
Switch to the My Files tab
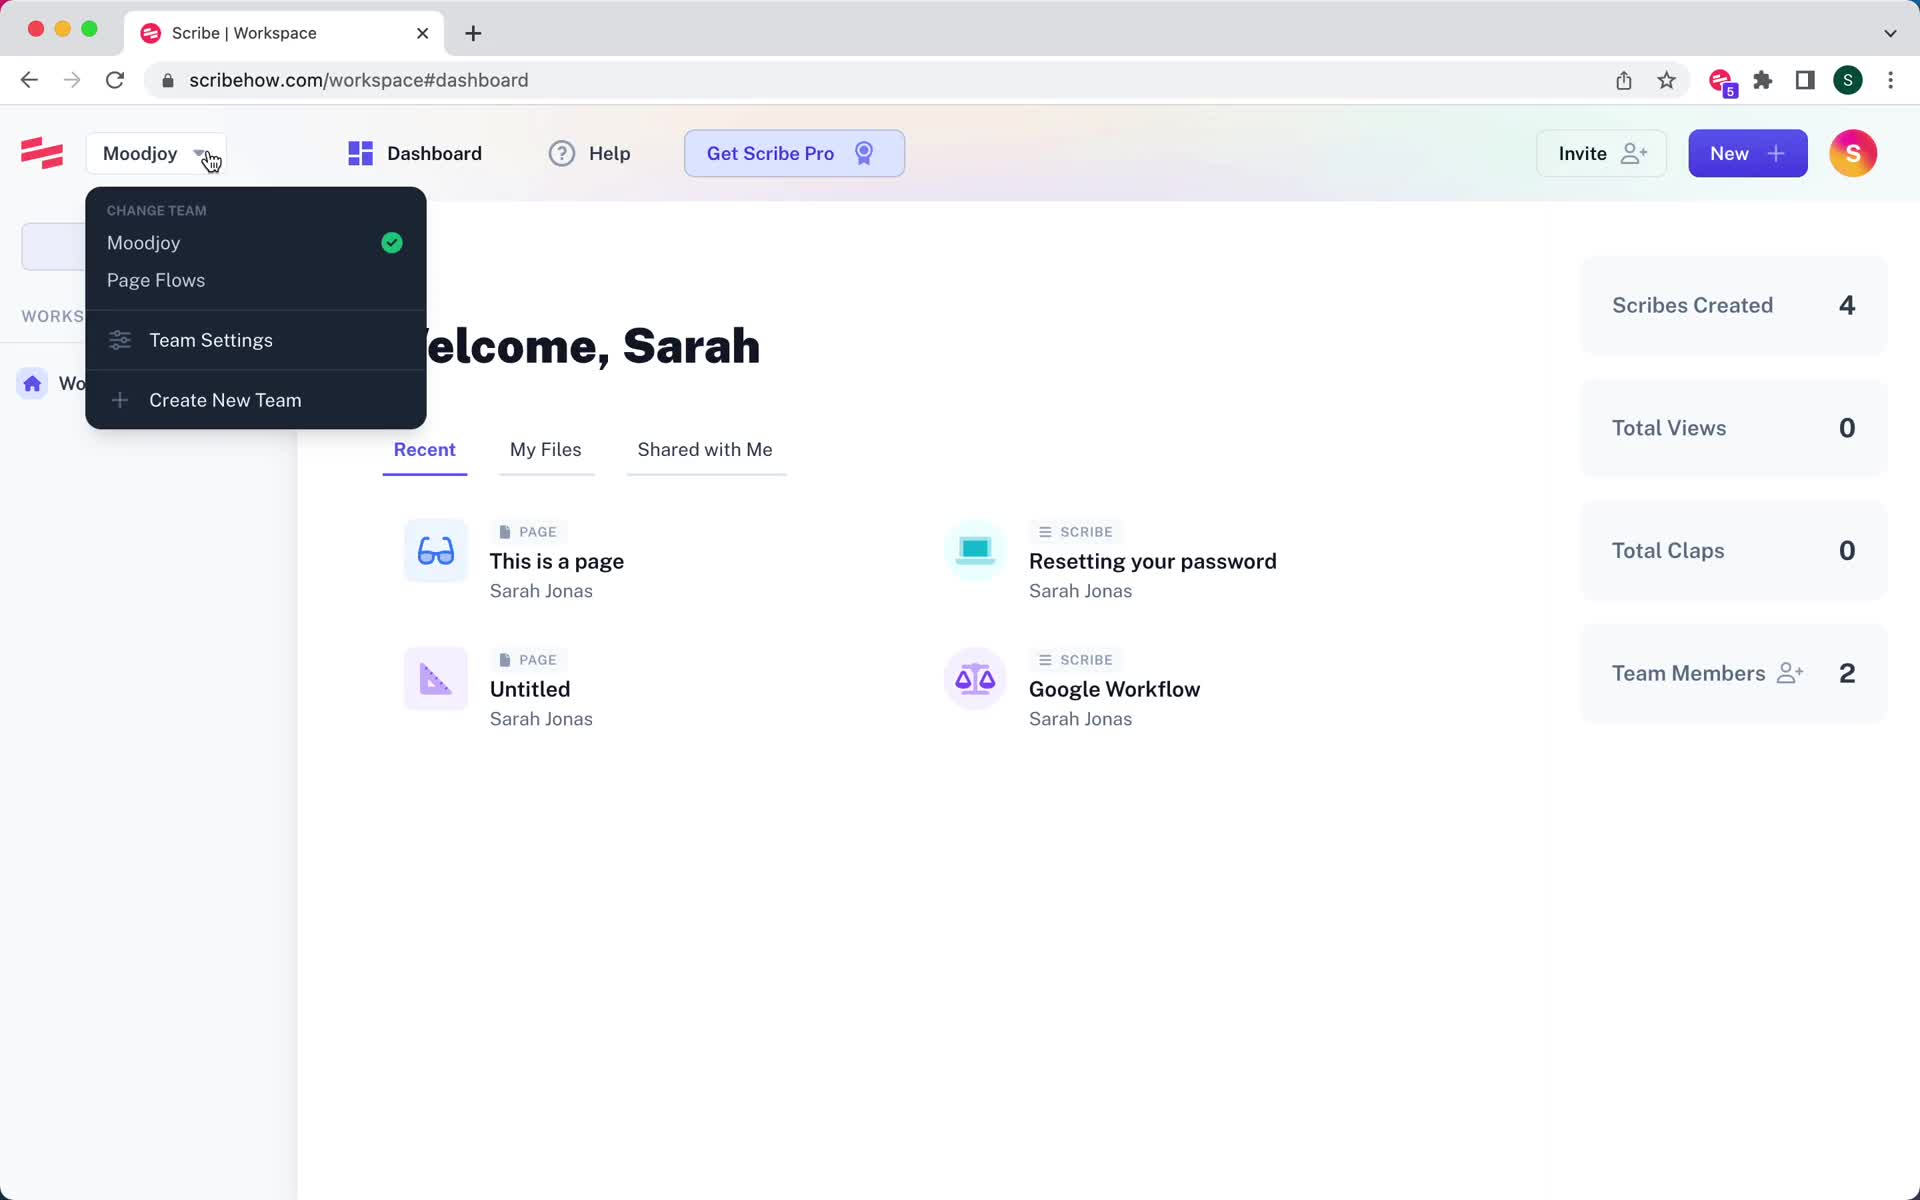[x=545, y=449]
